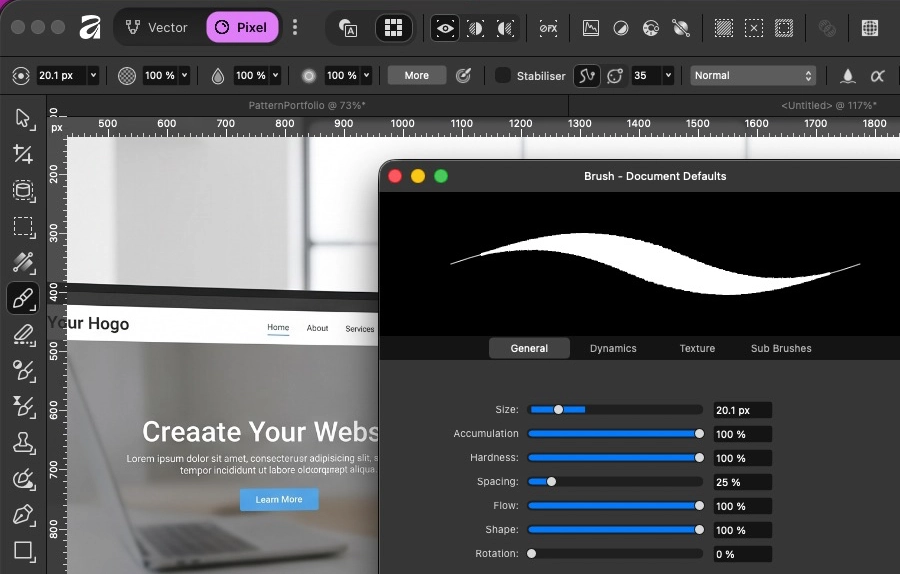Open the hardness percentage dropdown arrow
Screen dimensions: 900x574
coord(366,75)
